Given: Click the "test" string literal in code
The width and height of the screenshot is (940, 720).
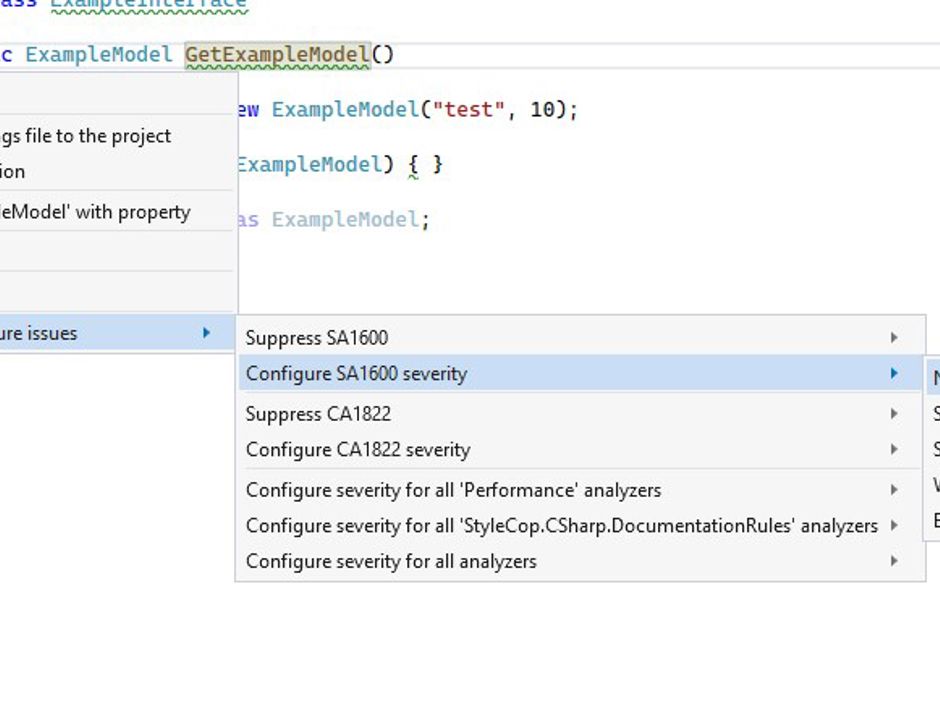Looking at the screenshot, I should [468, 110].
